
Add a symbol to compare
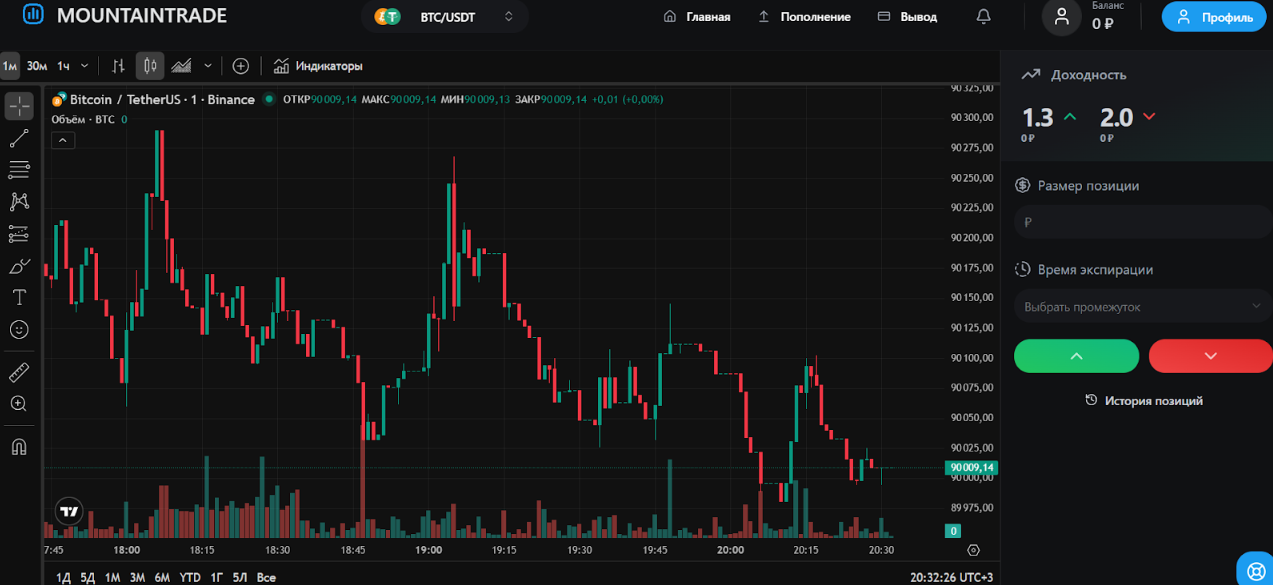pyautogui.click(x=241, y=66)
